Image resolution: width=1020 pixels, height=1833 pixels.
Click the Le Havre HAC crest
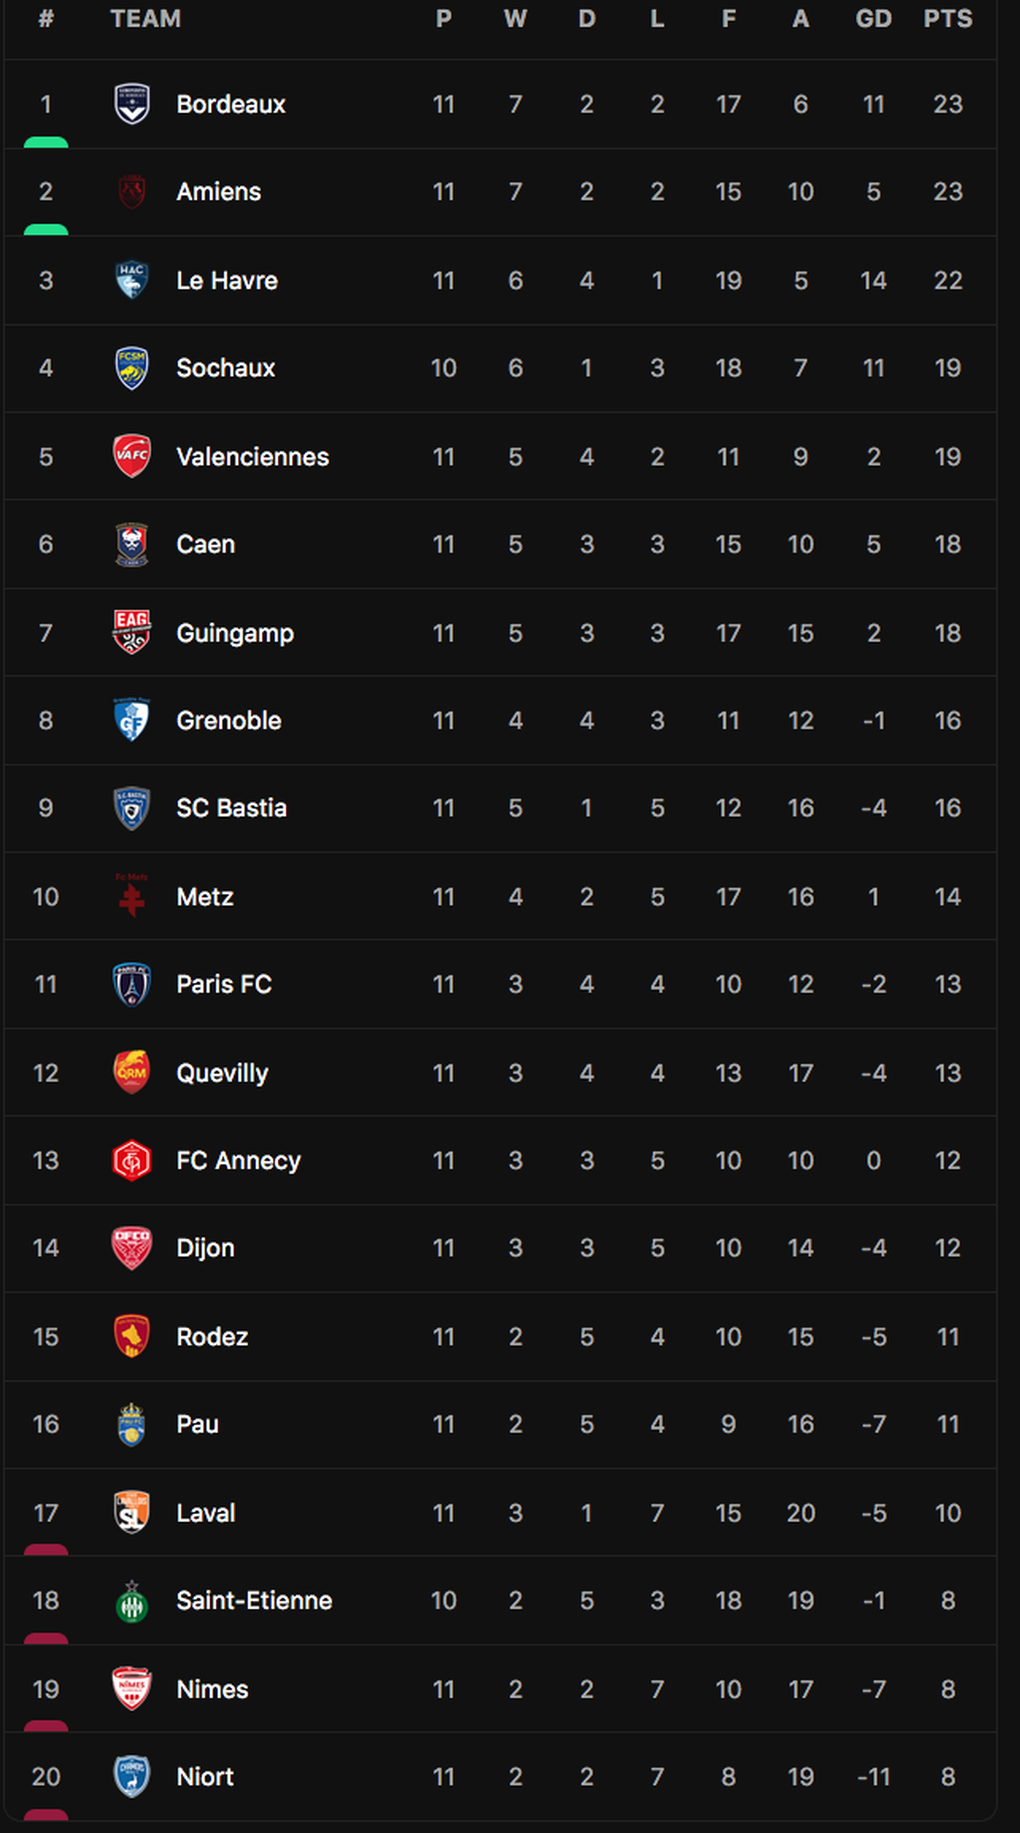(132, 280)
